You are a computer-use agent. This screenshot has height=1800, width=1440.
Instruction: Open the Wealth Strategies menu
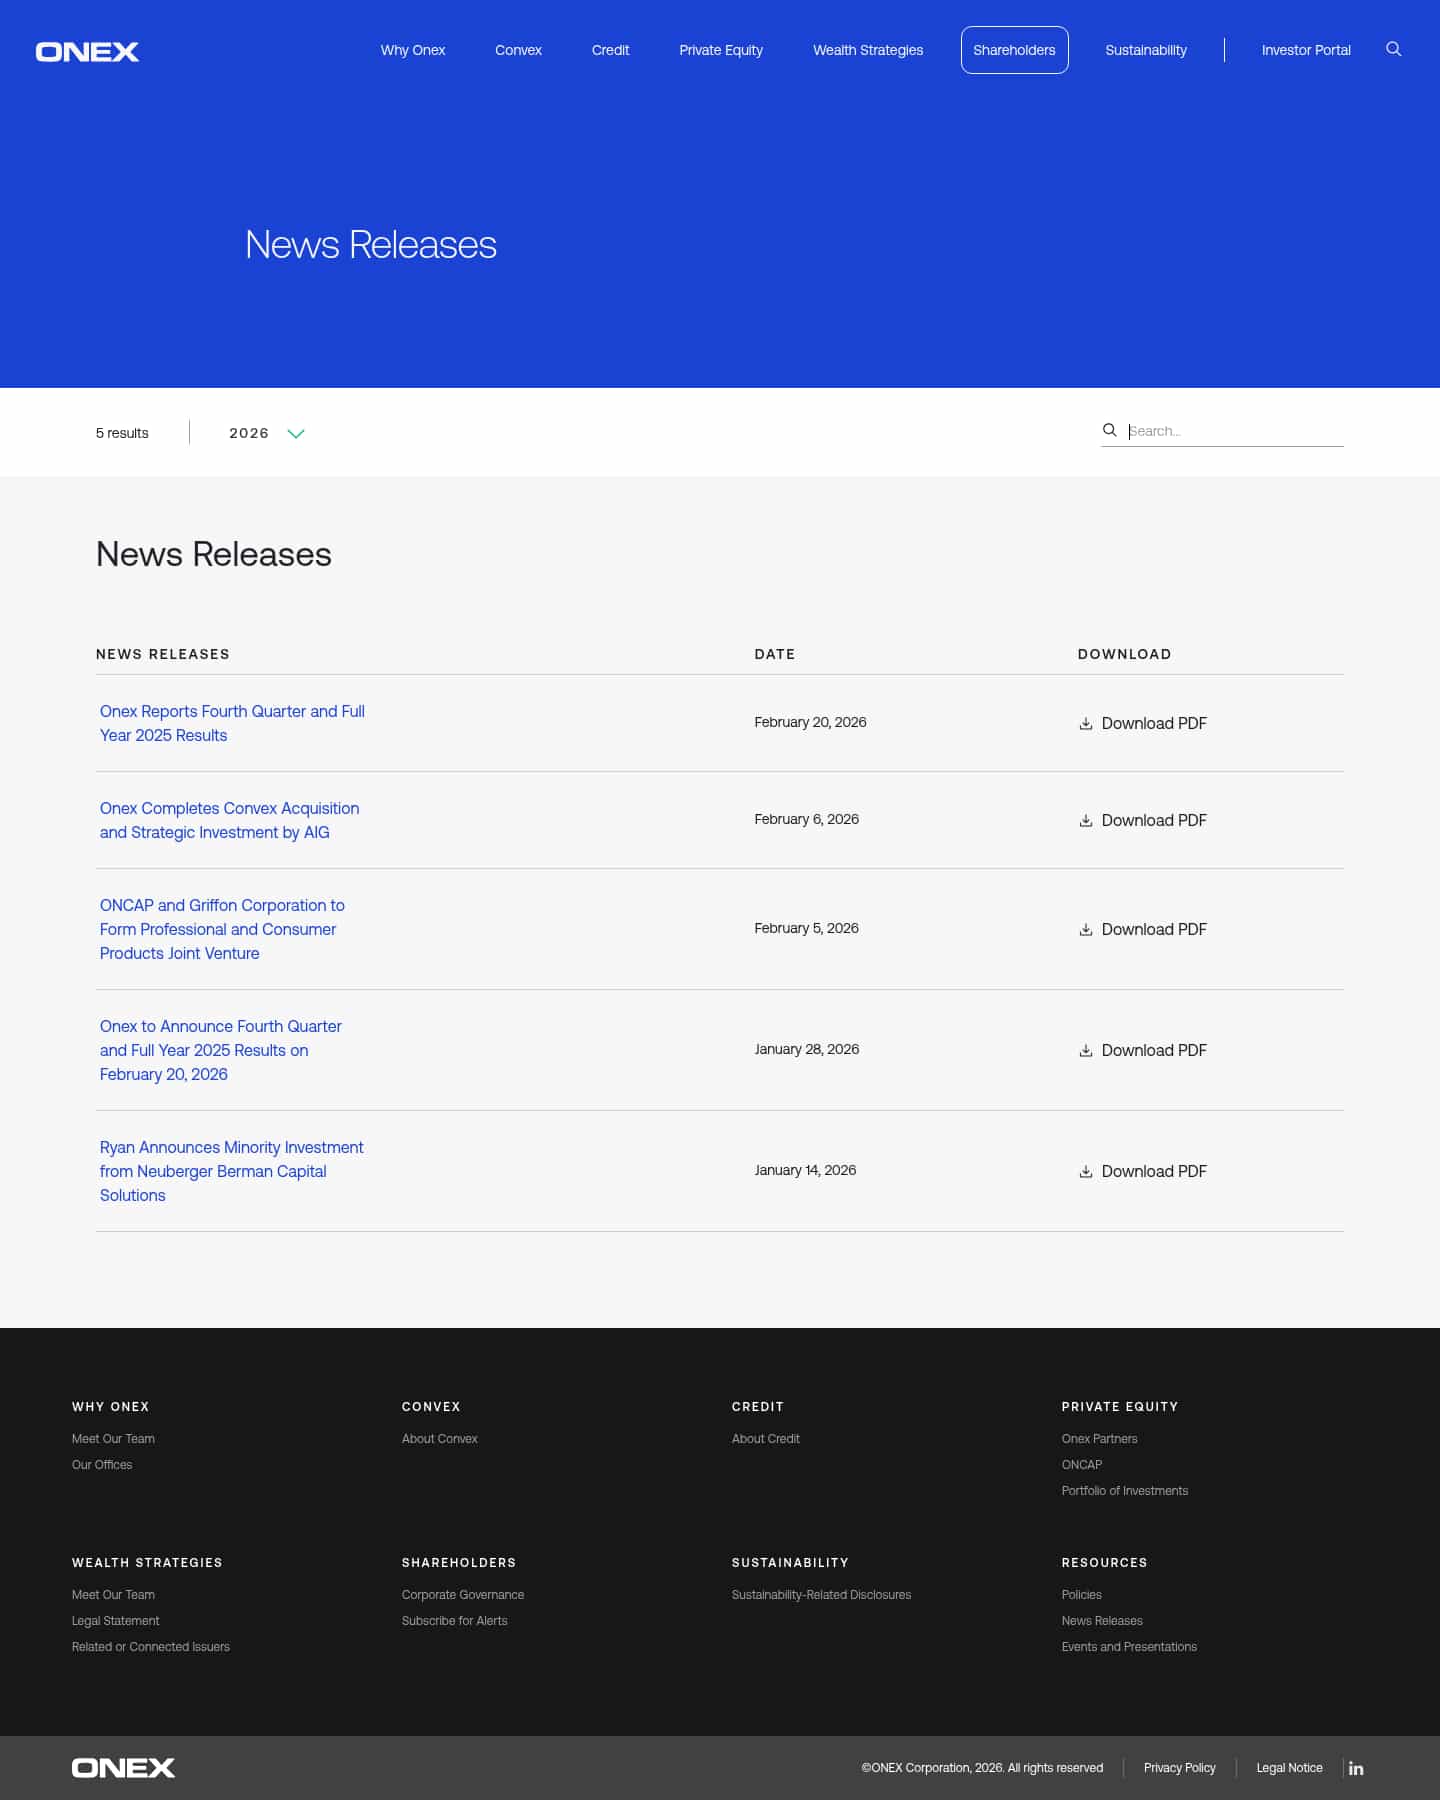(868, 50)
